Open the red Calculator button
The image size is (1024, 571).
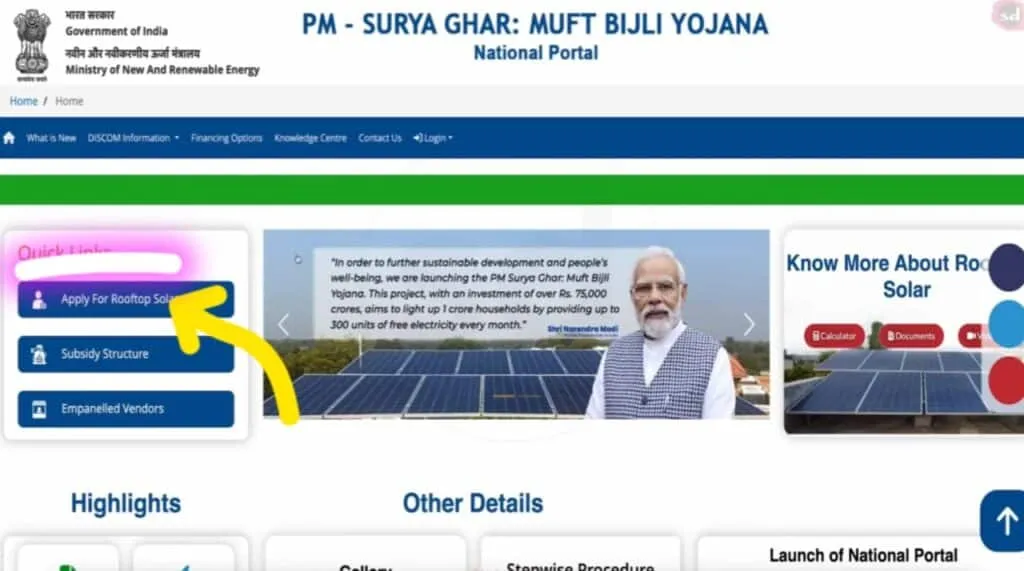point(834,336)
